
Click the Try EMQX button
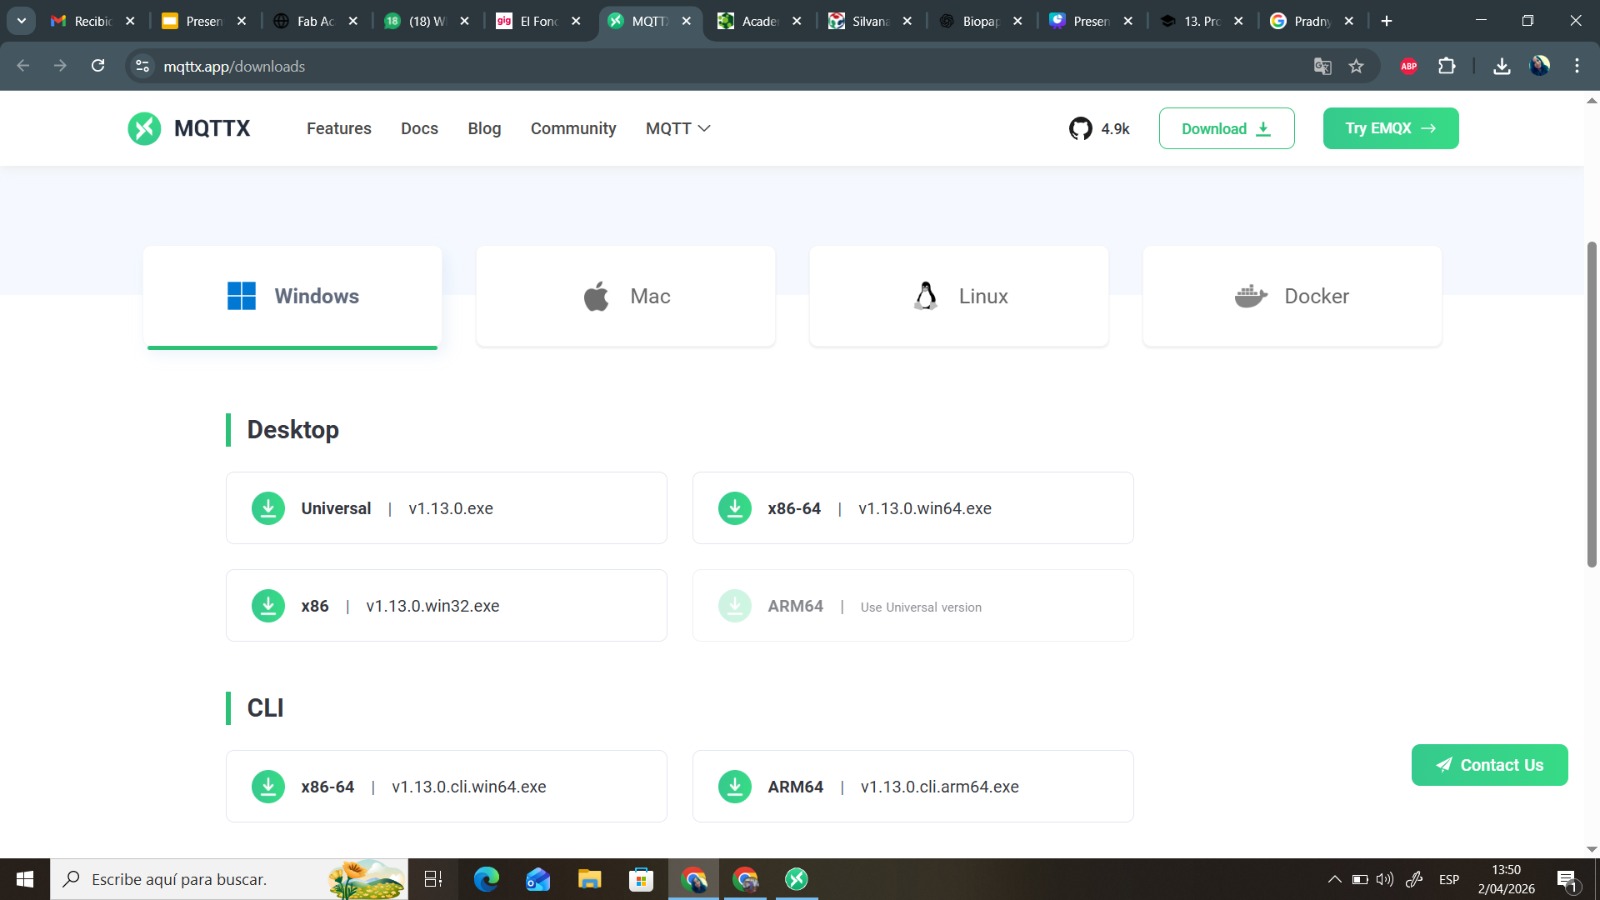1391,128
